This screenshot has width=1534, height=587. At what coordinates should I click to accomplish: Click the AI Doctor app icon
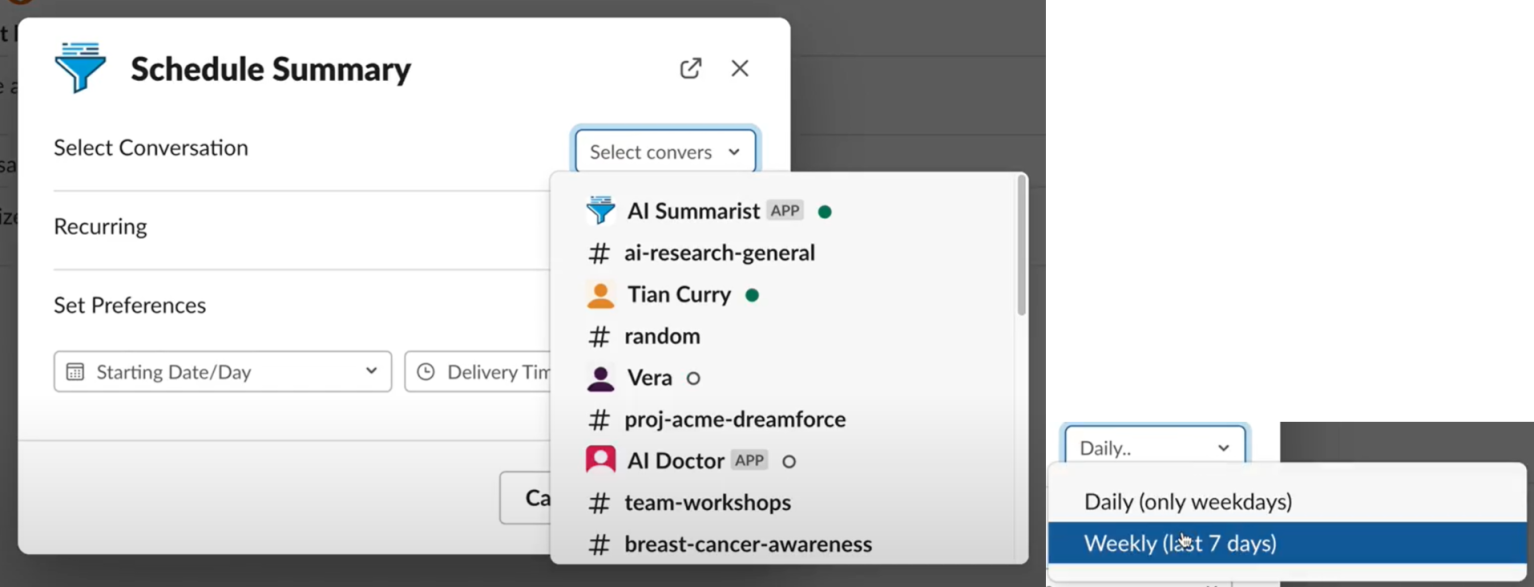tap(599, 458)
